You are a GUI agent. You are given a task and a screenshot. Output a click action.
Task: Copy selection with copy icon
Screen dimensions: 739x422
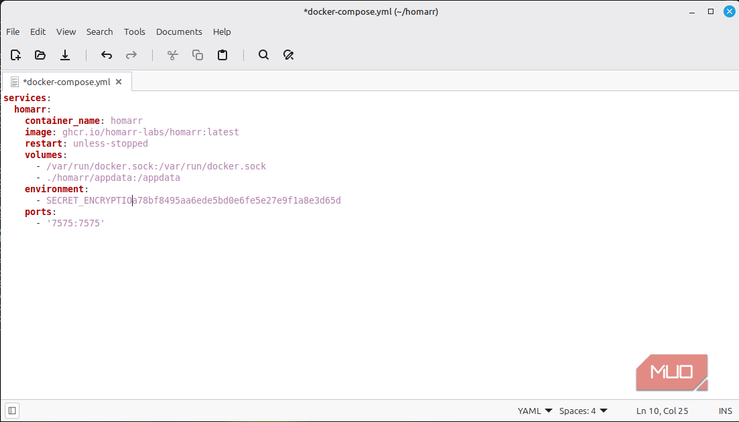[197, 55]
